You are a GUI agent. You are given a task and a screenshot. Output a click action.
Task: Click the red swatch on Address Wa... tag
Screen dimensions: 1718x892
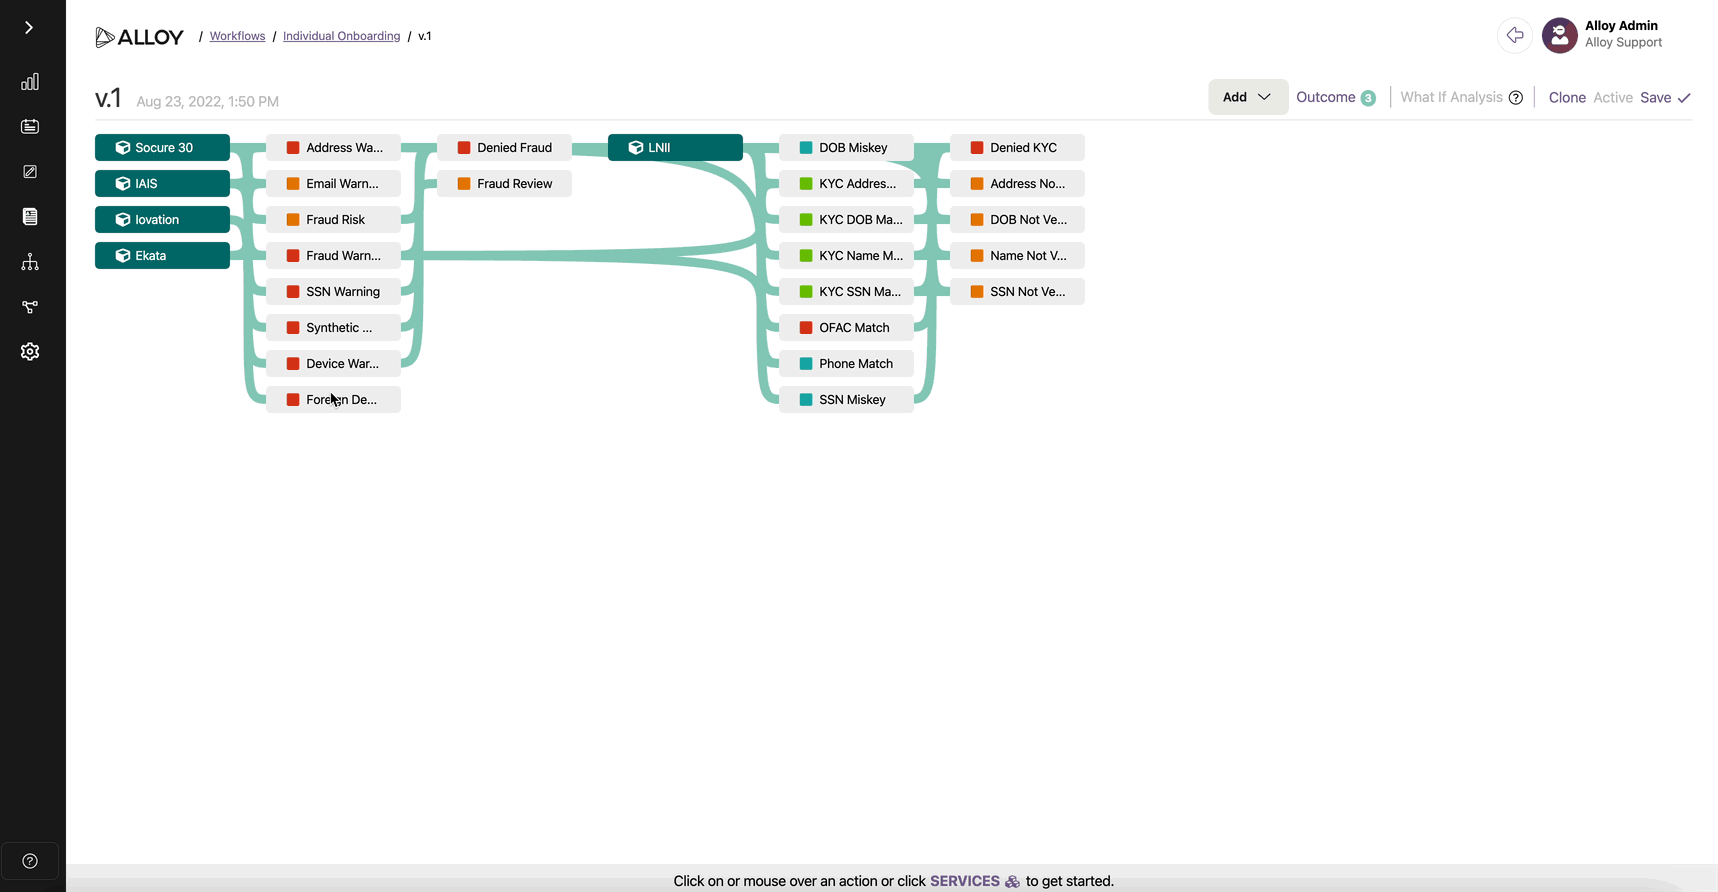coord(293,147)
